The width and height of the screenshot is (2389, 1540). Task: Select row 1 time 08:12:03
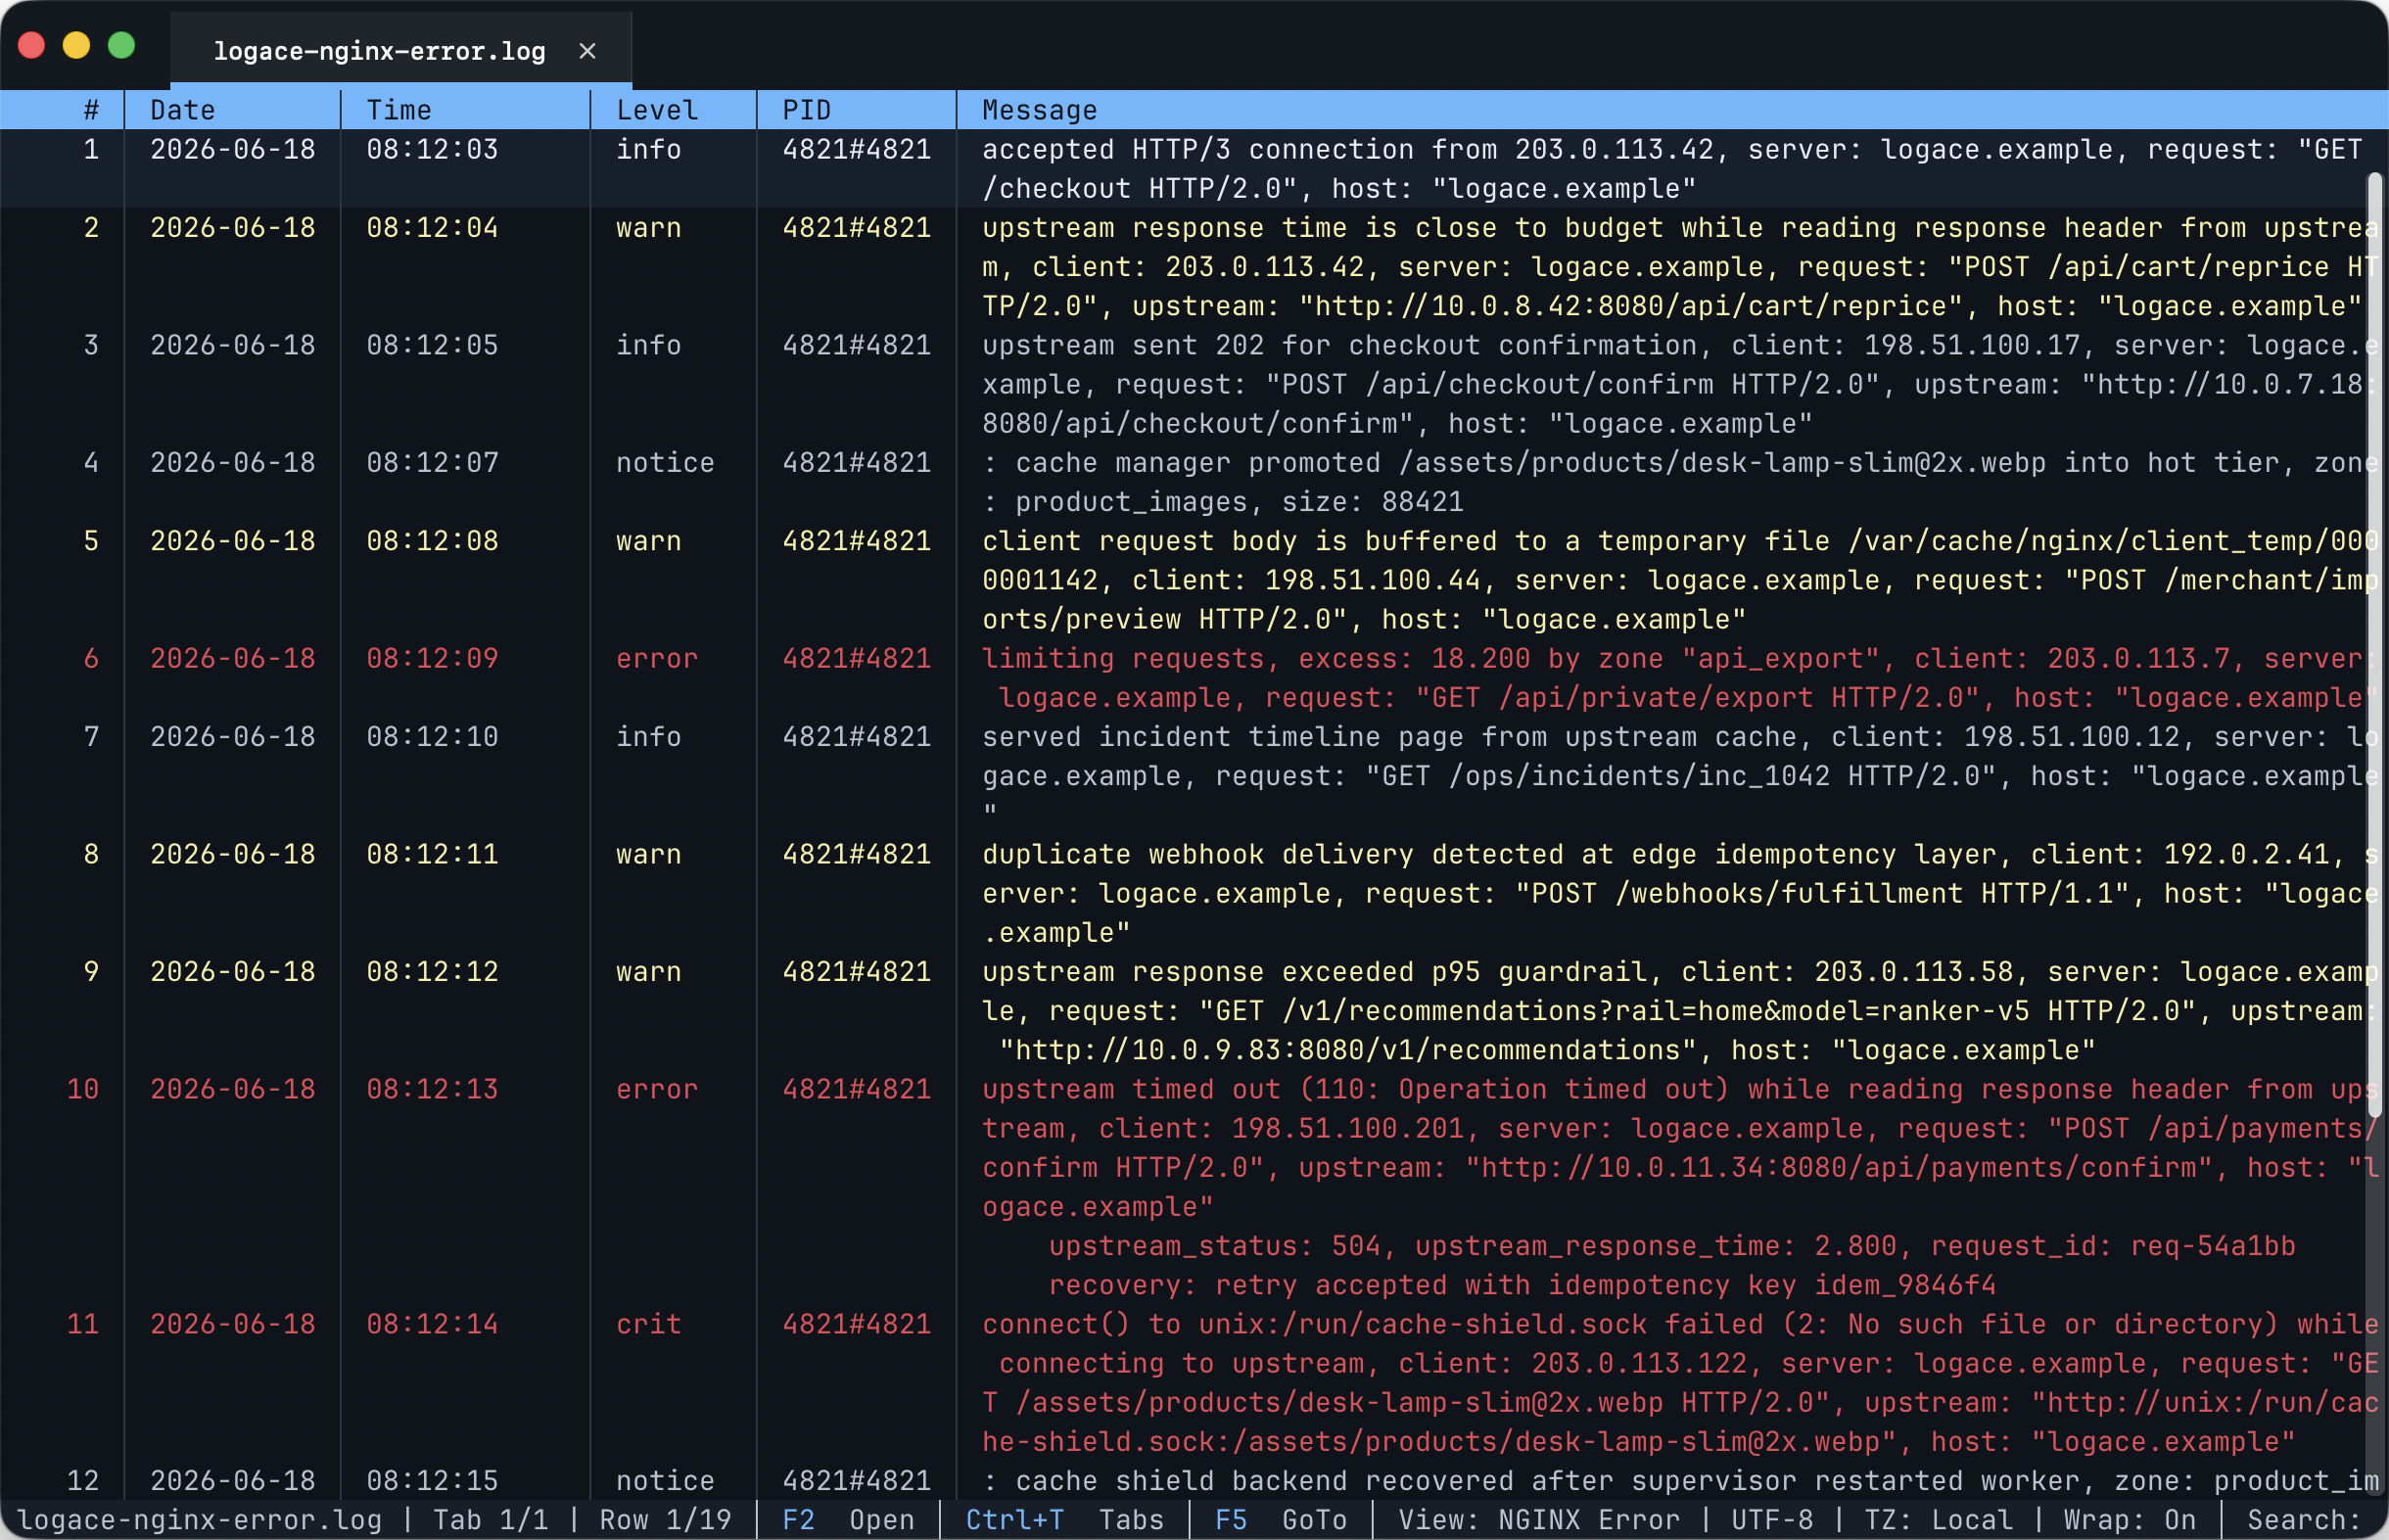tap(432, 149)
